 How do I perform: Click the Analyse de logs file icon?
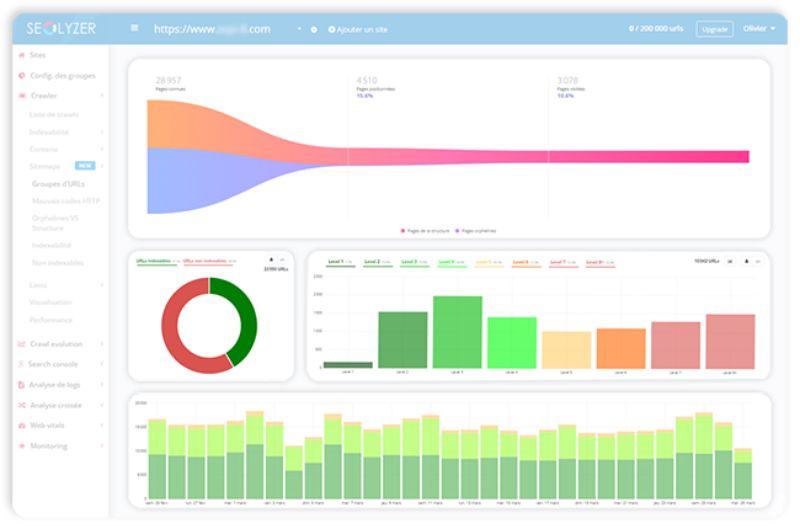[x=21, y=385]
